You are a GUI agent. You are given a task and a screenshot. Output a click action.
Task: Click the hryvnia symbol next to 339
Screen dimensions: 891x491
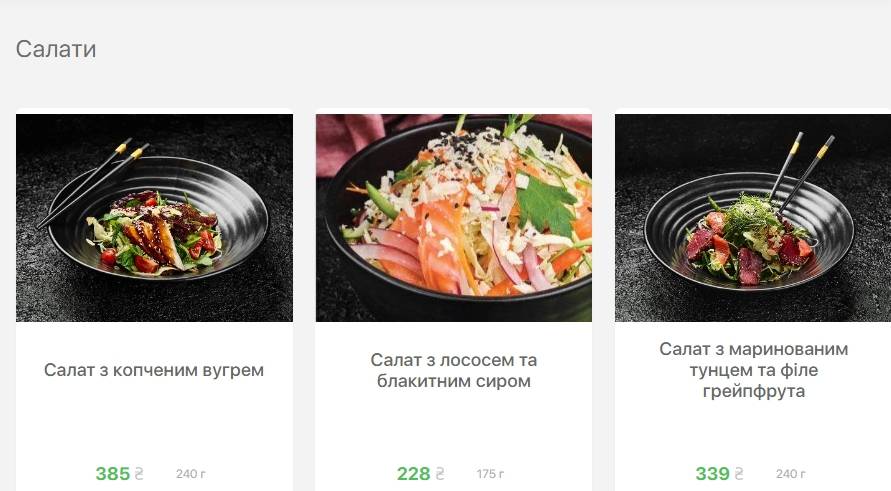pos(739,473)
